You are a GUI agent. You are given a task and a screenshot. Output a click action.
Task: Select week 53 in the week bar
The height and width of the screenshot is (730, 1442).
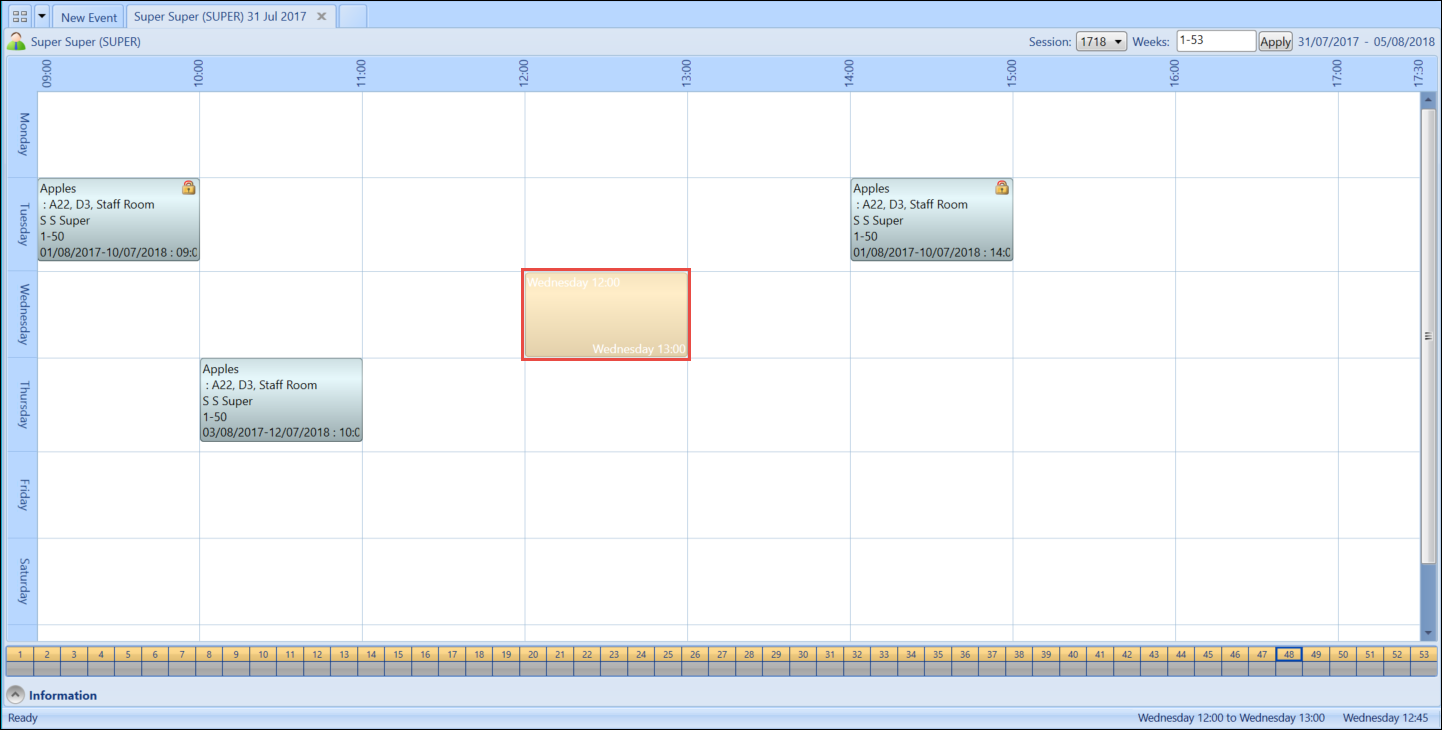pos(1424,655)
